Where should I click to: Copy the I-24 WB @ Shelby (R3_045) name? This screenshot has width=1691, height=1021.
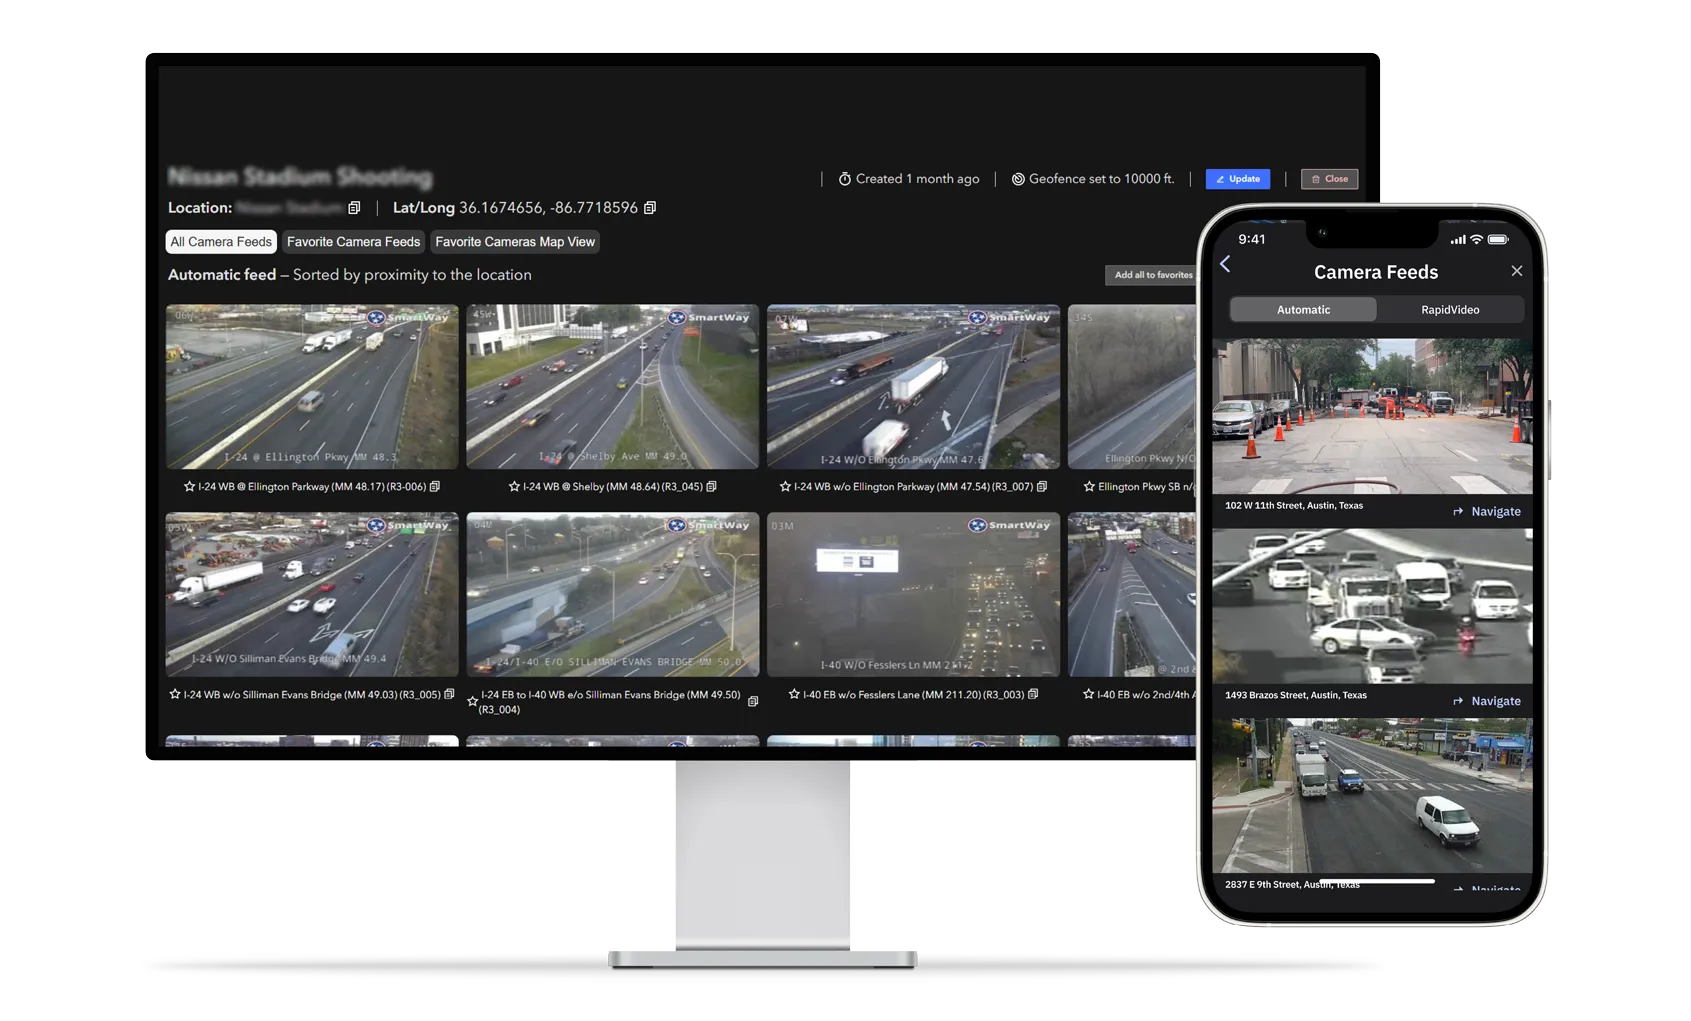pyautogui.click(x=712, y=487)
